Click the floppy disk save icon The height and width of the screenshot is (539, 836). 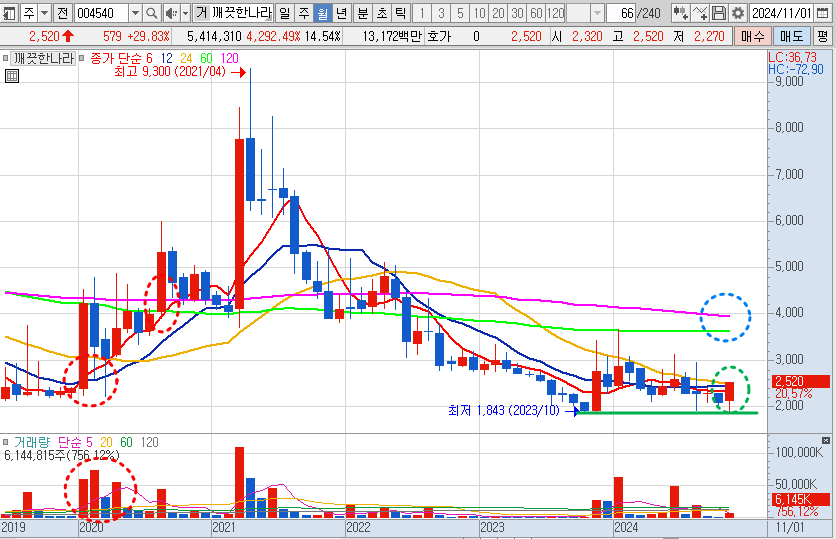coord(719,13)
